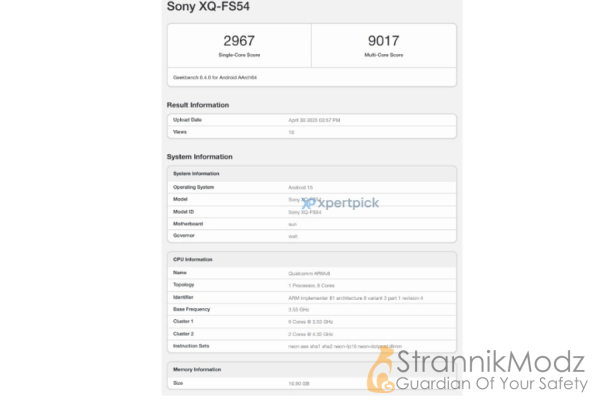Click the memory 'Size' row label
Viewport: 600px width, 400px height.
(x=178, y=383)
